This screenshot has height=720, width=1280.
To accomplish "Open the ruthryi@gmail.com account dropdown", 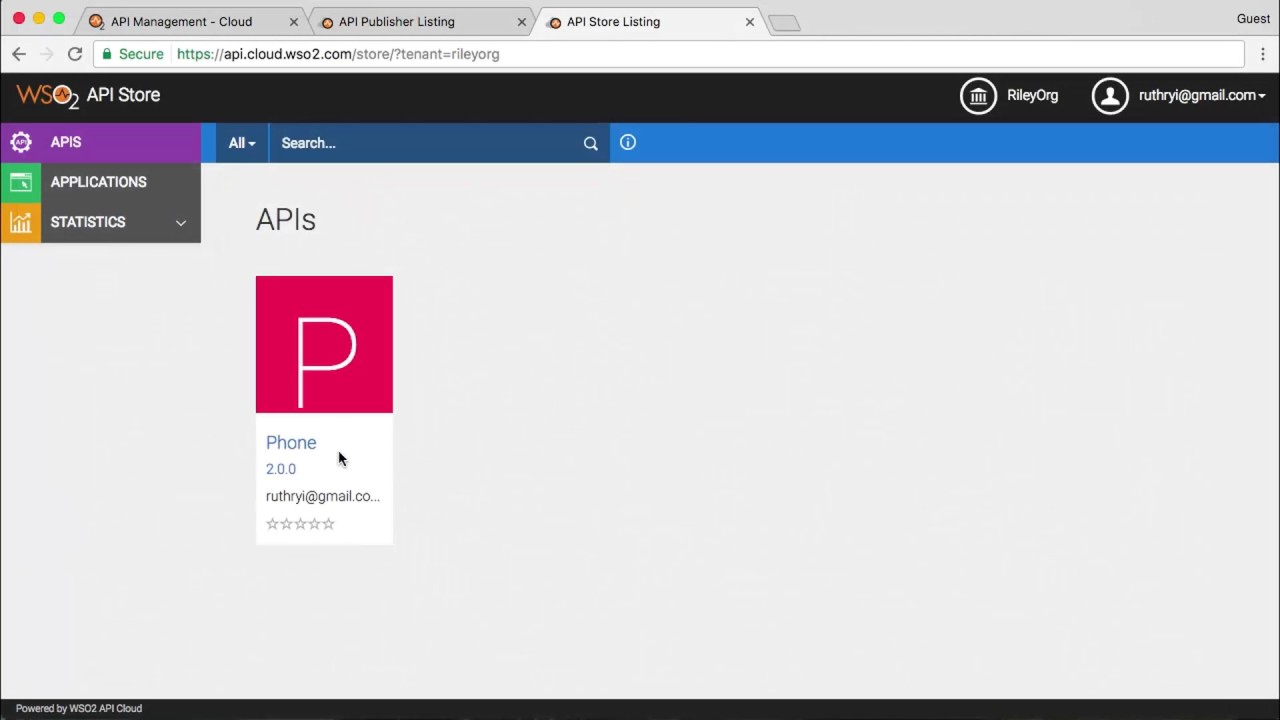I will [1202, 96].
